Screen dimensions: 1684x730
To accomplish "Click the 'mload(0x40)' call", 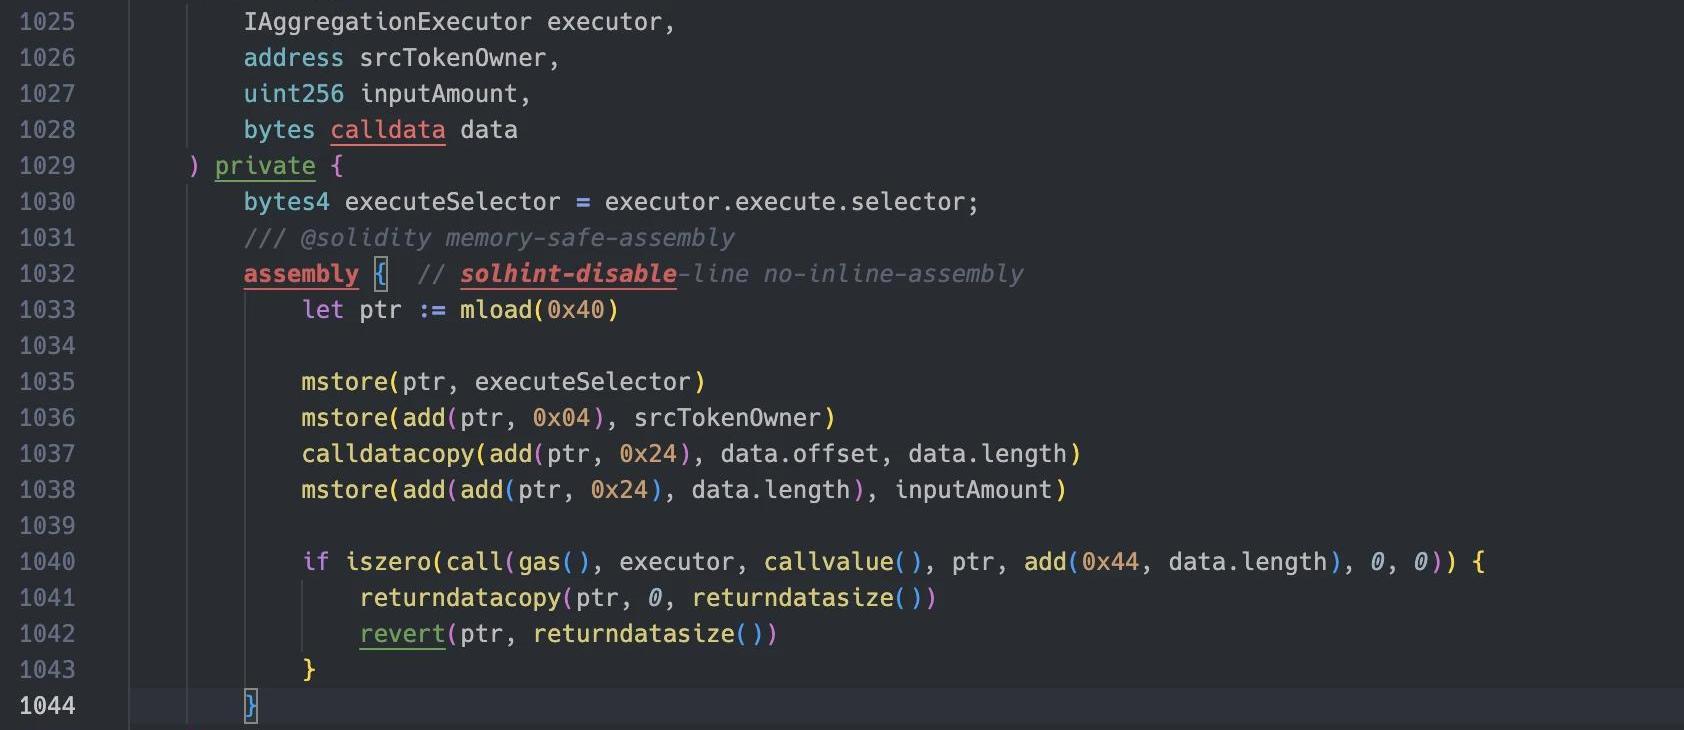I will (538, 310).
